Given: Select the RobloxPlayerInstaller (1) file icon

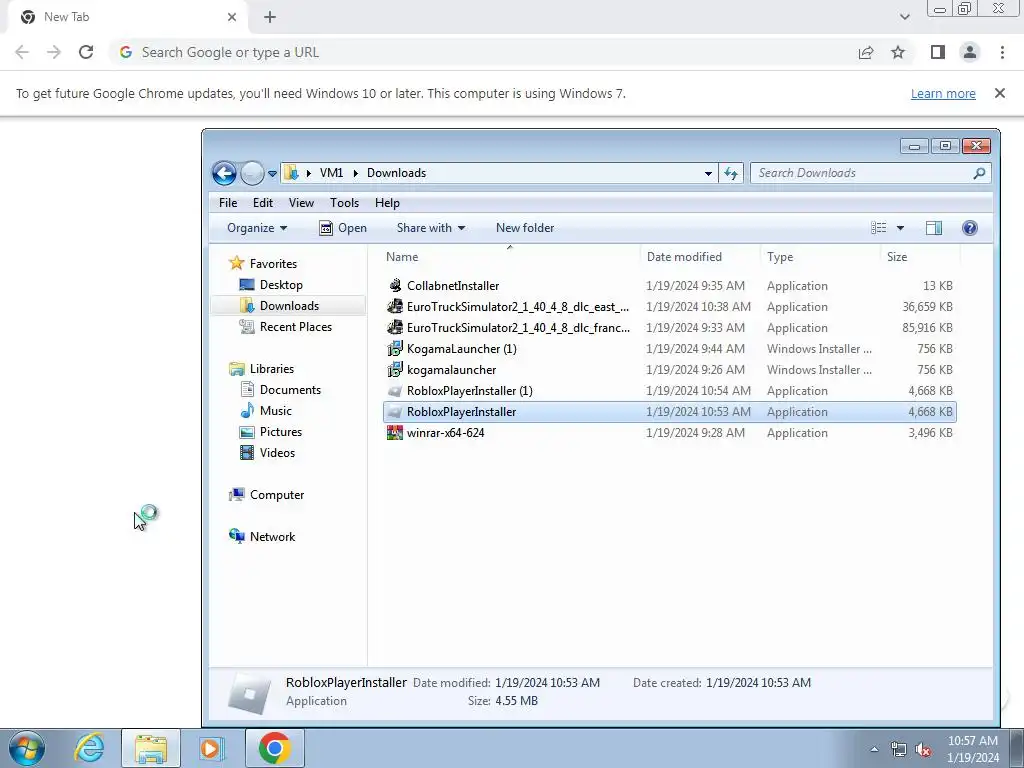Looking at the screenshot, I should 394,391.
